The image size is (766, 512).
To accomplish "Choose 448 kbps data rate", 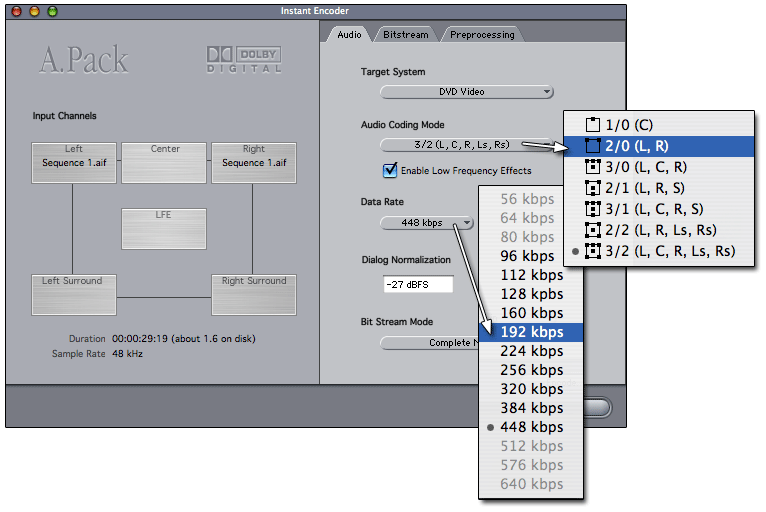I will click(531, 427).
